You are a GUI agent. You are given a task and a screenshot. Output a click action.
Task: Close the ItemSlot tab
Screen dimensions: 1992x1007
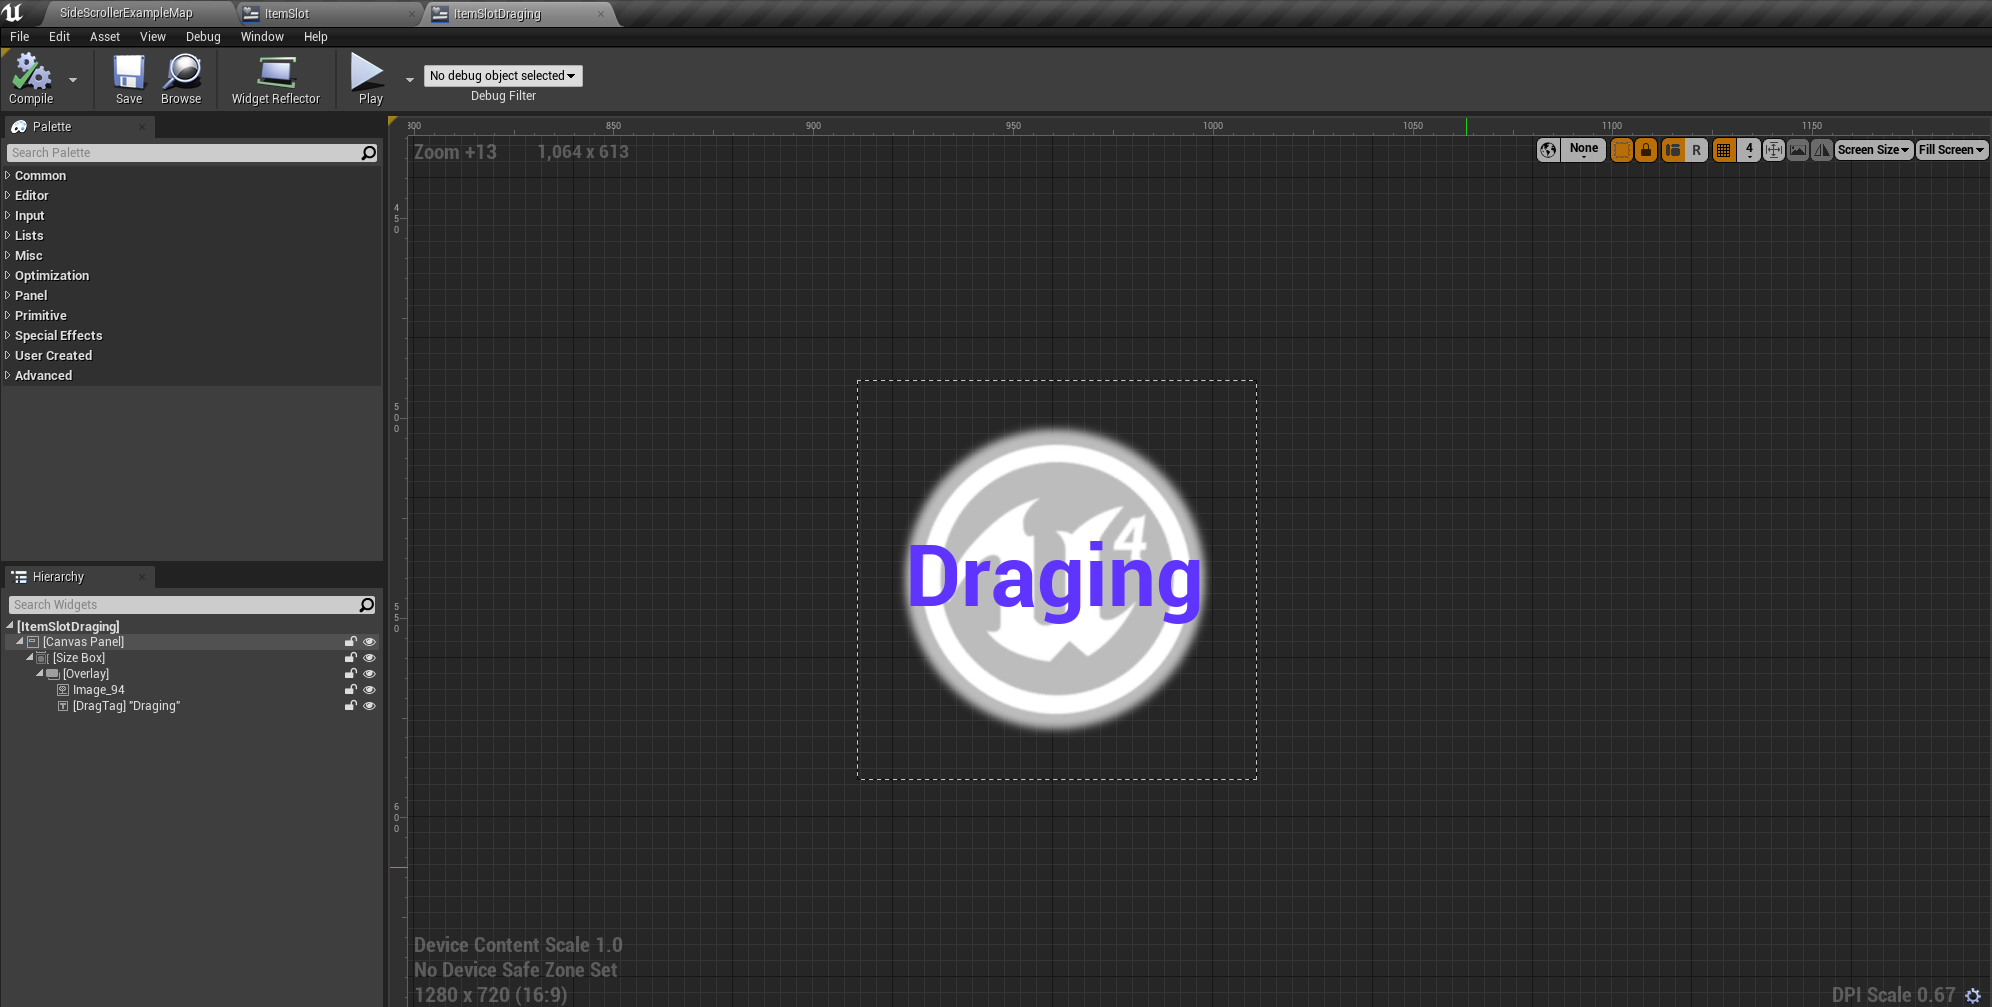click(x=412, y=14)
